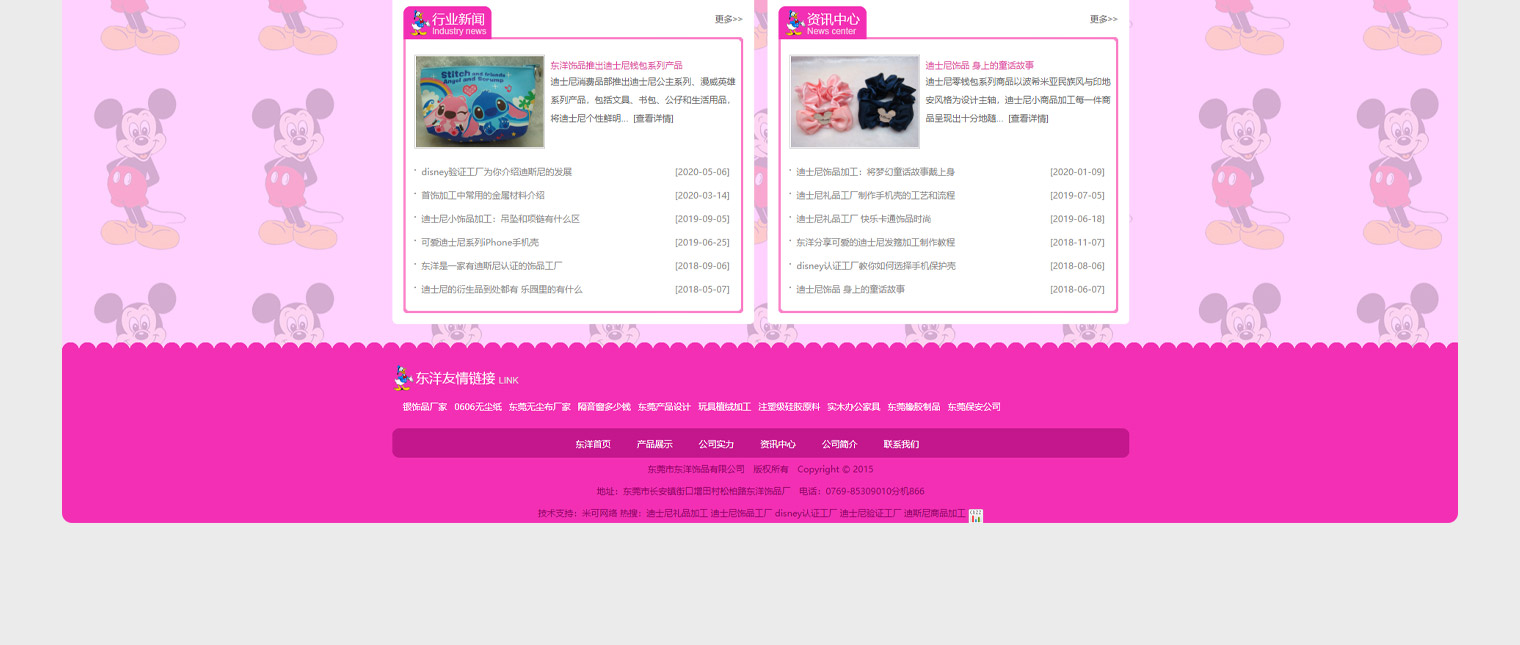Open 联系我们 in footer navigation
1520x645 pixels.
tap(901, 444)
